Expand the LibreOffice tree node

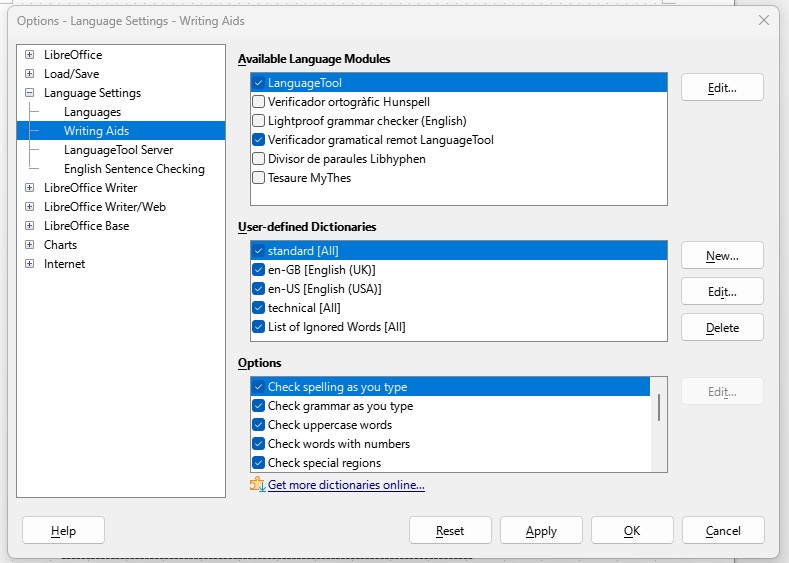click(x=30, y=54)
